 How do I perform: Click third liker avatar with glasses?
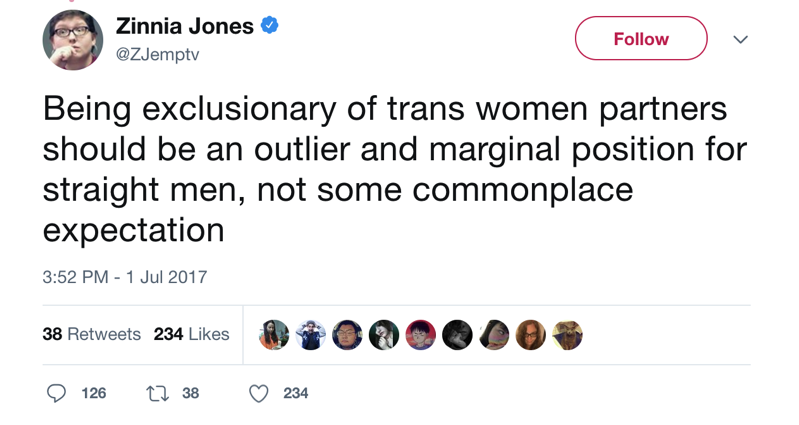point(348,335)
